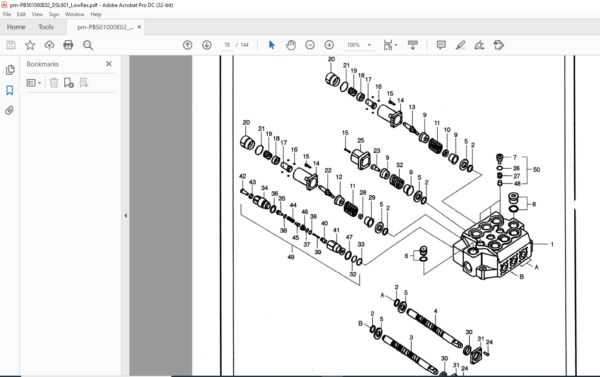Open the 100% zoom level dropdown
600x377 pixels.
tap(359, 45)
